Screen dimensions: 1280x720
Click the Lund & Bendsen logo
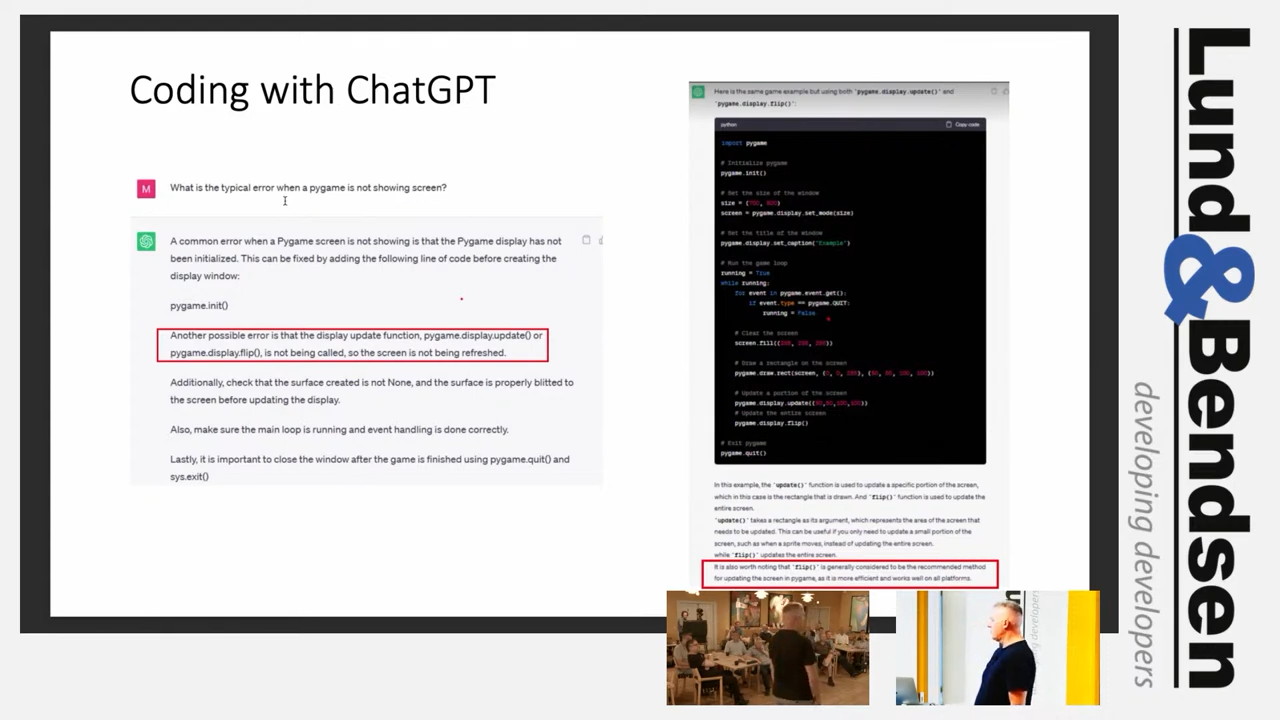(1213, 357)
